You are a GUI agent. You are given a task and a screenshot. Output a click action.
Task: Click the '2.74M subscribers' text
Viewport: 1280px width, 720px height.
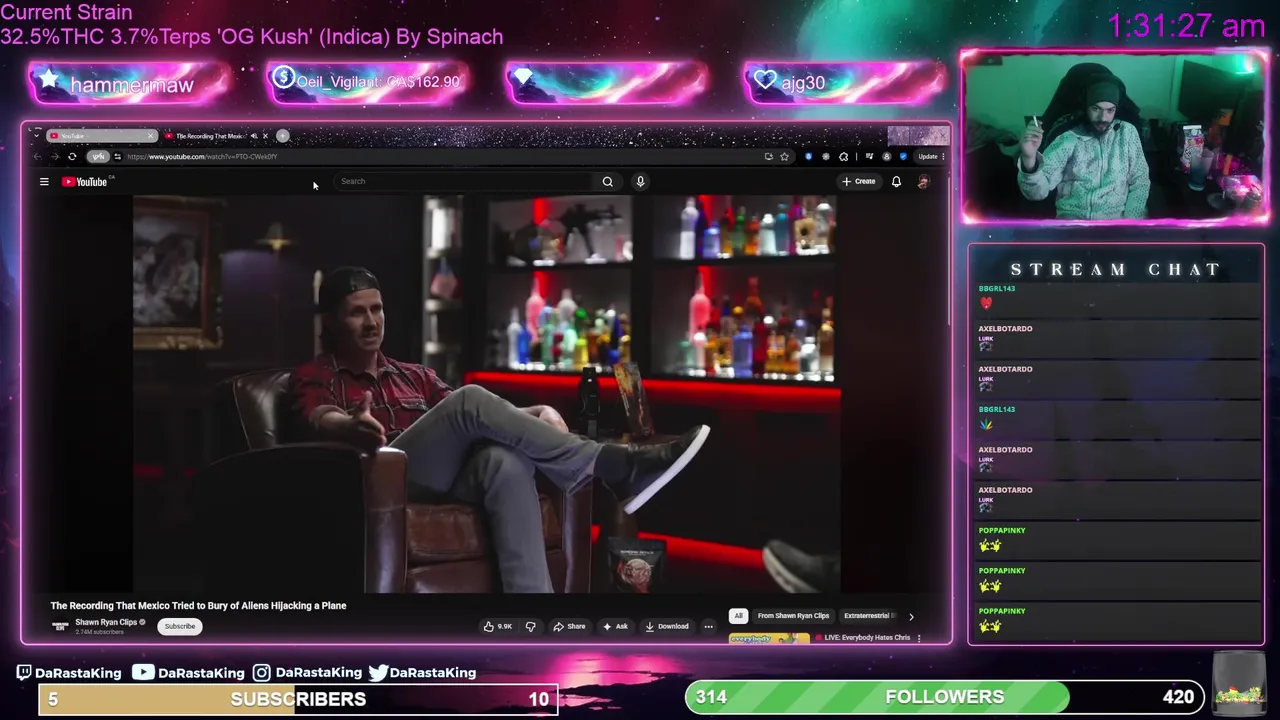point(99,632)
